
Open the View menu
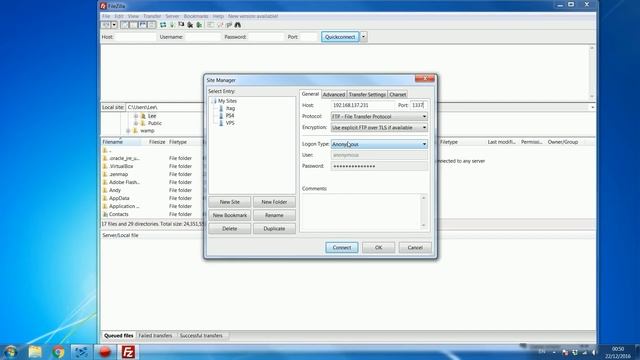coord(133,16)
